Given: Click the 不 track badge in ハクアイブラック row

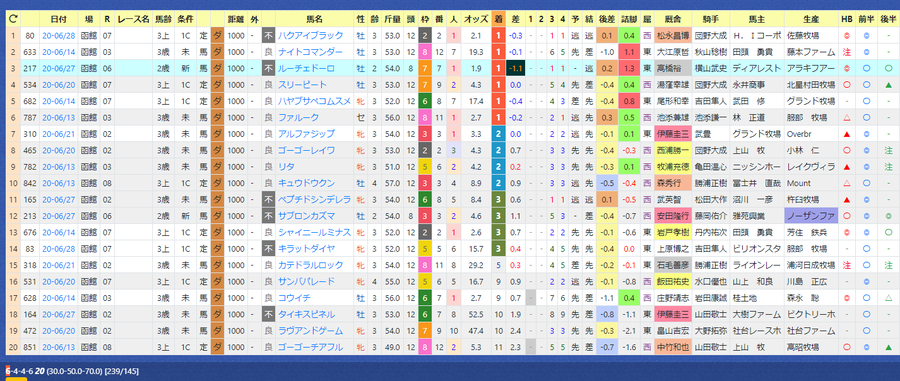Looking at the screenshot, I should 269,36.
